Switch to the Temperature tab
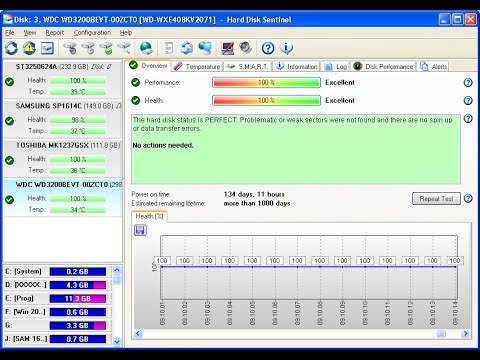480x360 pixels. pyautogui.click(x=197, y=66)
